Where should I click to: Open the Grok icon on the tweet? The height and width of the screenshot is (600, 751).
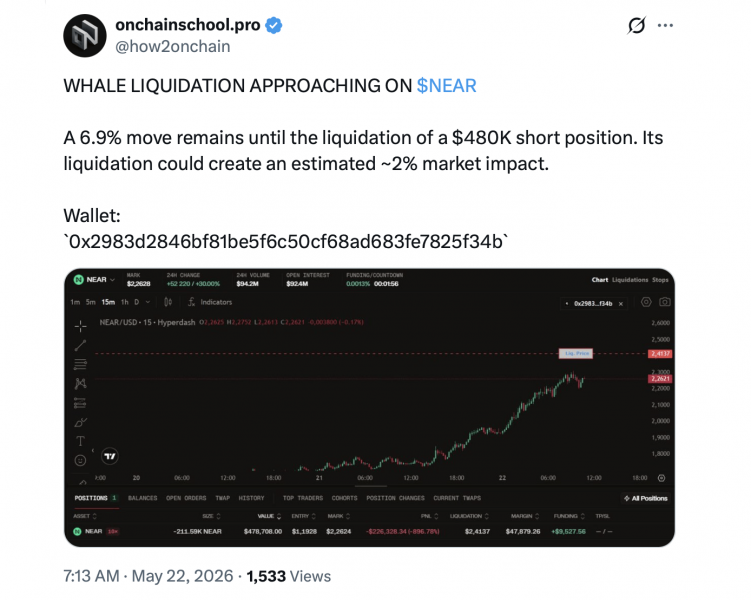637,25
